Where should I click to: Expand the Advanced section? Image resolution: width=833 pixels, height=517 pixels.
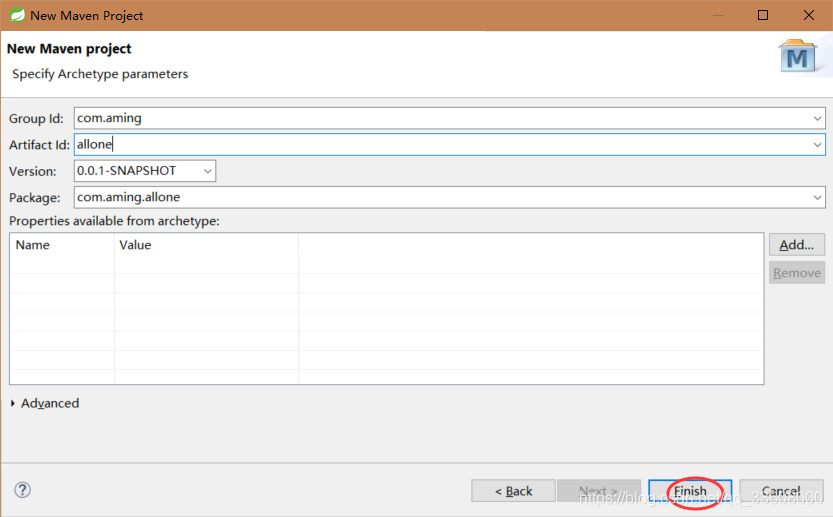click(x=13, y=403)
